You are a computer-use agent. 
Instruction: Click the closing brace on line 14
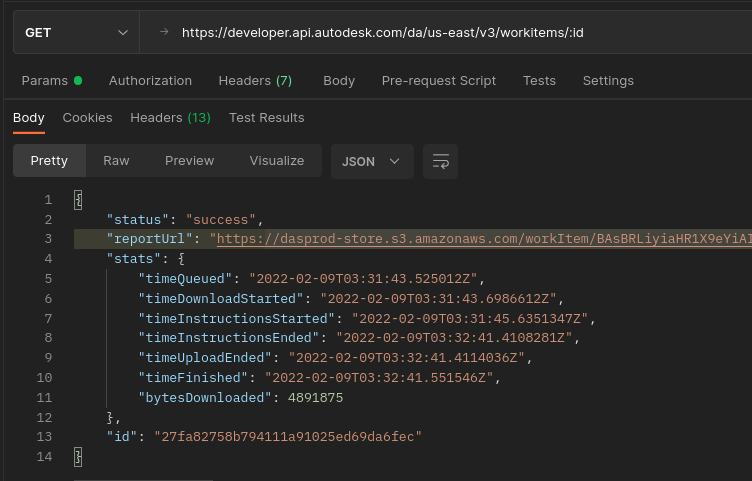pos(78,457)
